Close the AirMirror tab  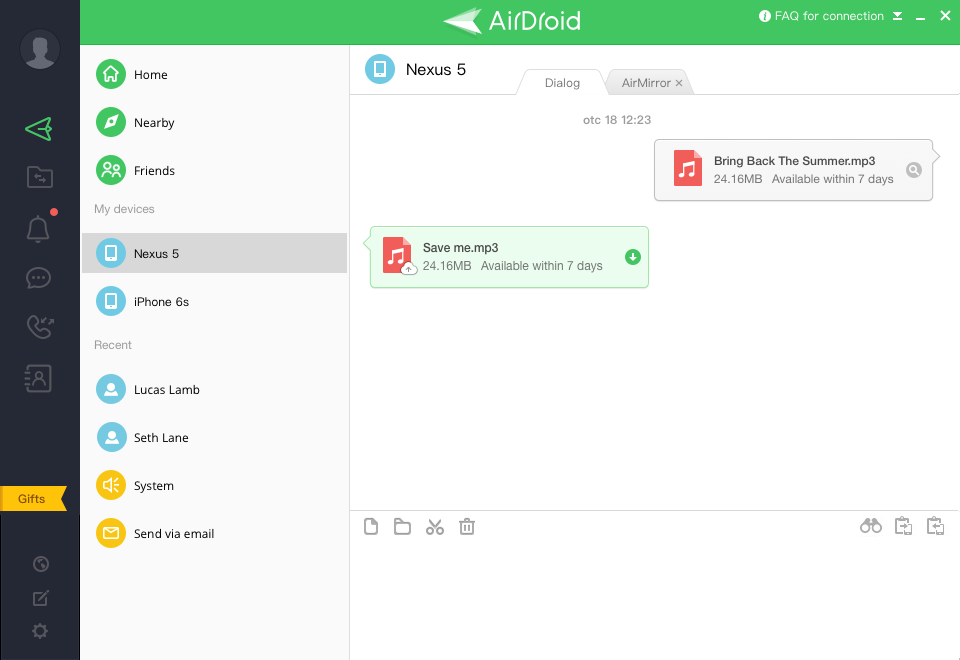[679, 83]
